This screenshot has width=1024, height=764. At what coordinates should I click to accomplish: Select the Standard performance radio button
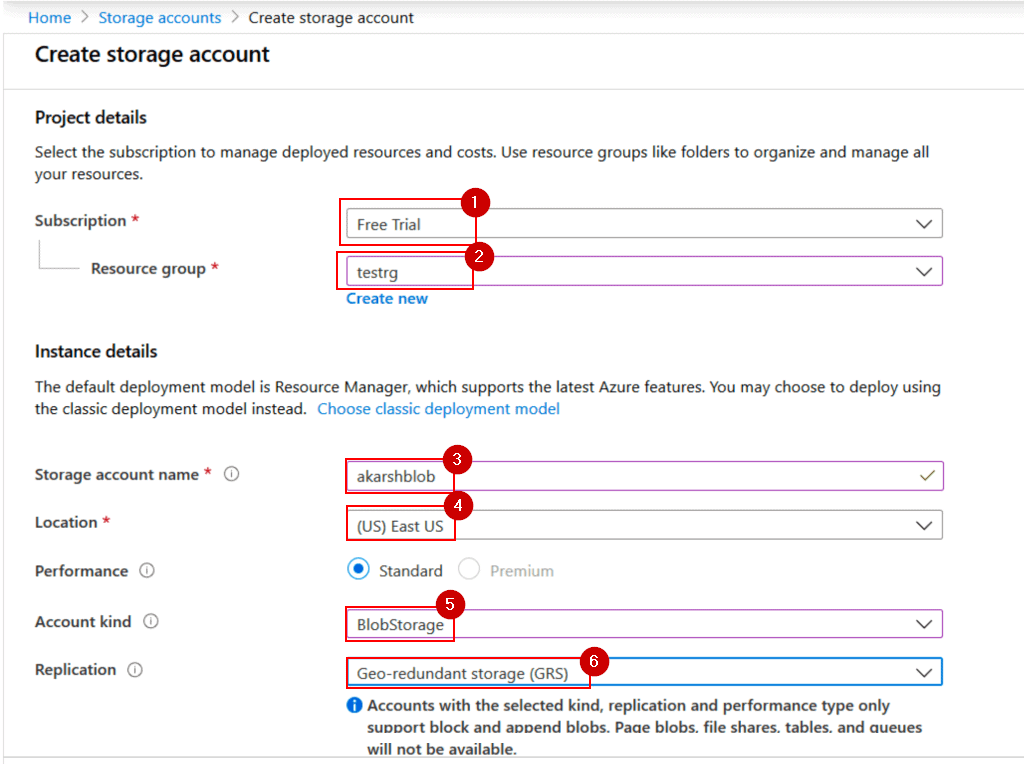(x=358, y=570)
